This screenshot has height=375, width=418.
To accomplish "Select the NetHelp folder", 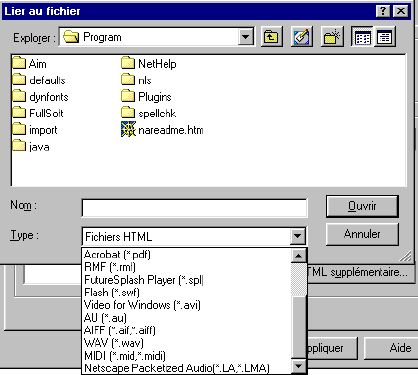I will click(x=149, y=63).
